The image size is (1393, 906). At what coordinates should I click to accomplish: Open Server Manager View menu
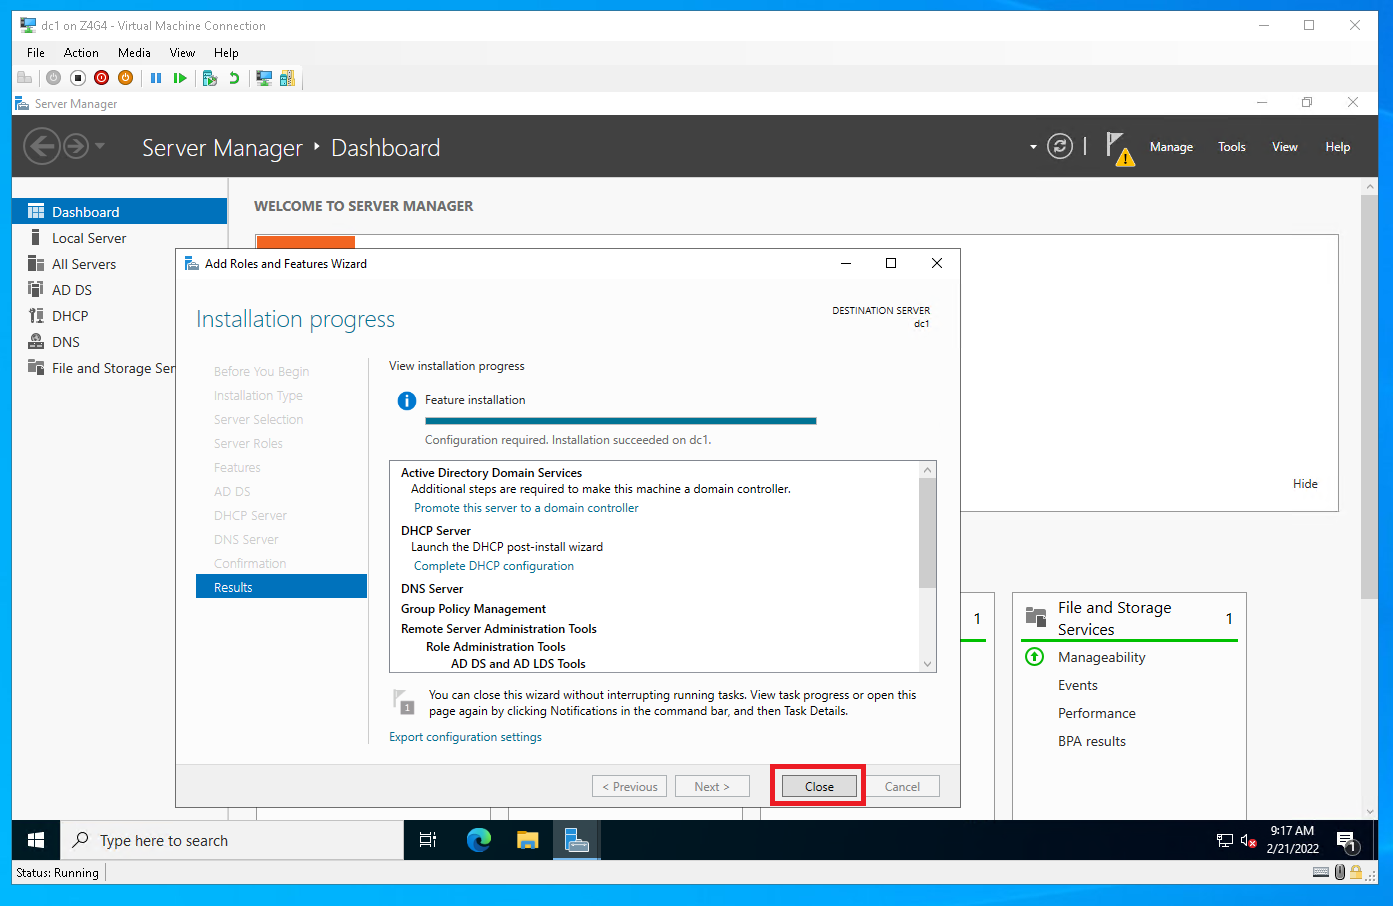(1285, 147)
